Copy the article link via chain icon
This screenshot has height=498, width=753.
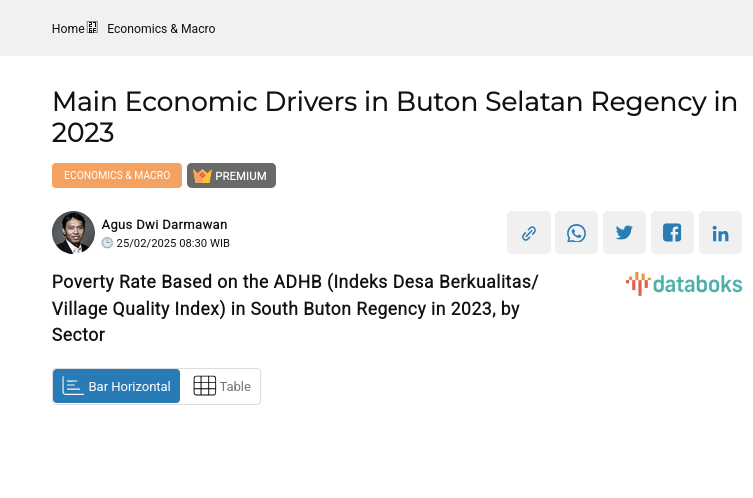pyautogui.click(x=529, y=232)
